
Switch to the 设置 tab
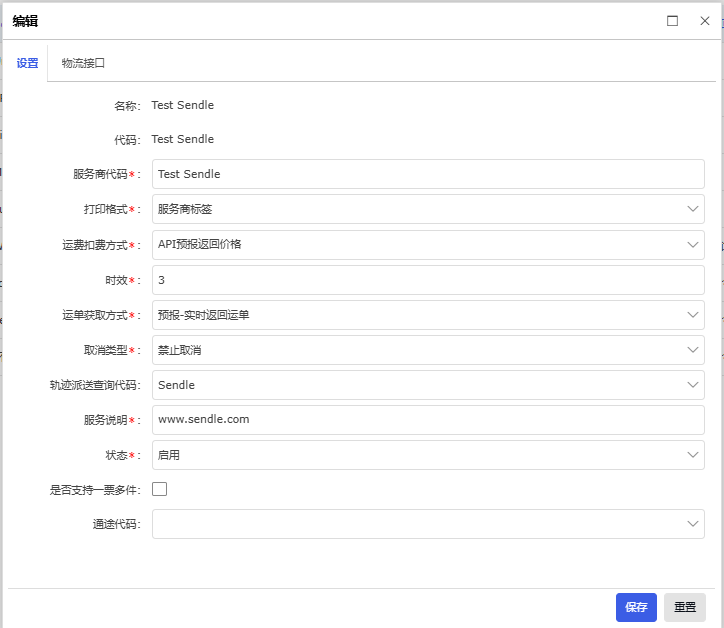pyautogui.click(x=27, y=63)
